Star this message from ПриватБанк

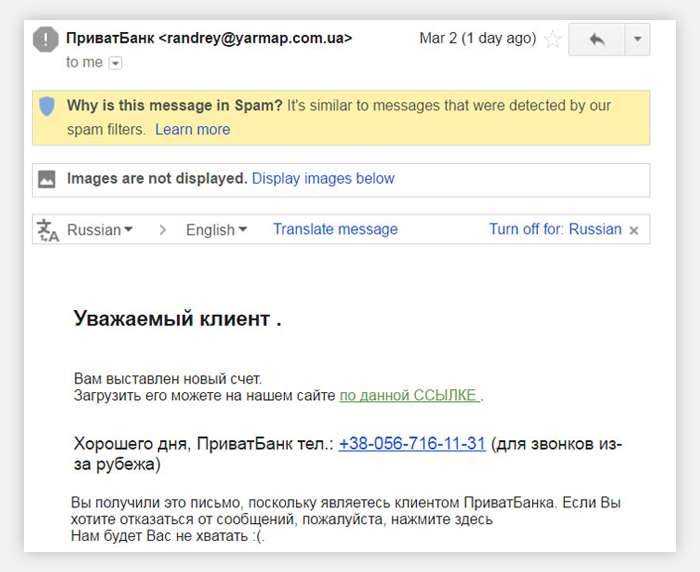(x=553, y=39)
